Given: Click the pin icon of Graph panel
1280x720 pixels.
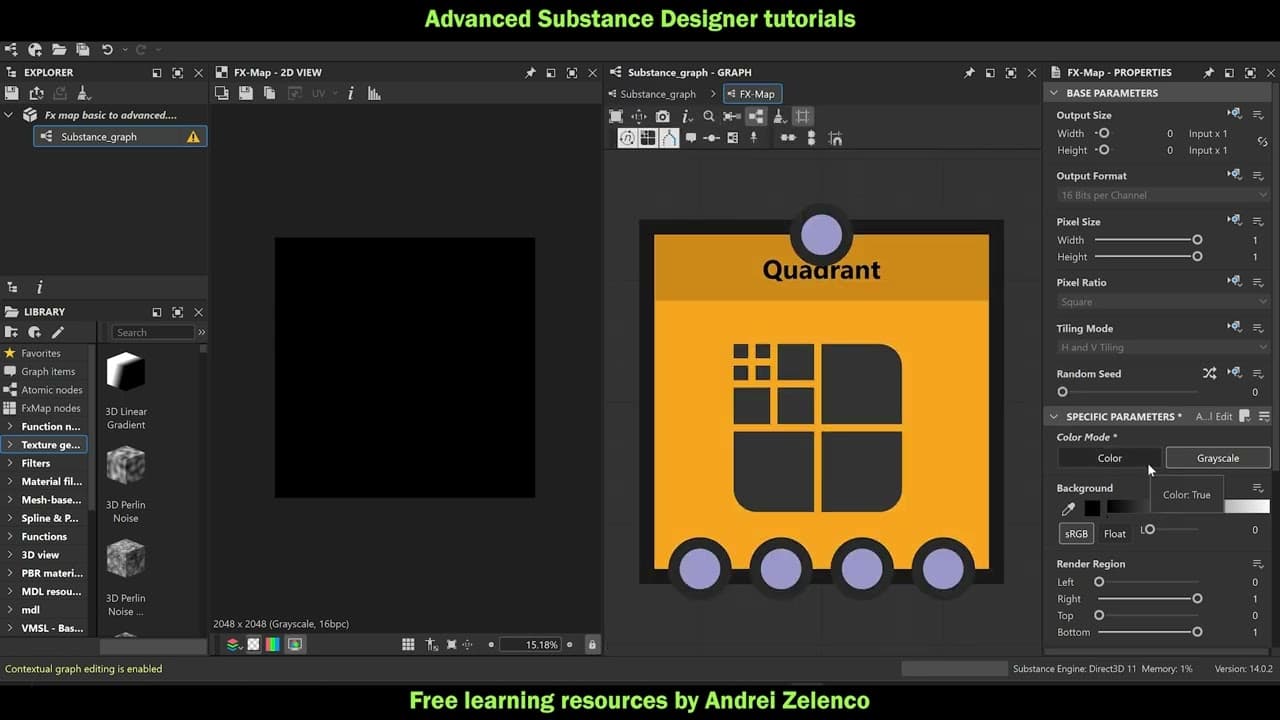Looking at the screenshot, I should coord(969,73).
